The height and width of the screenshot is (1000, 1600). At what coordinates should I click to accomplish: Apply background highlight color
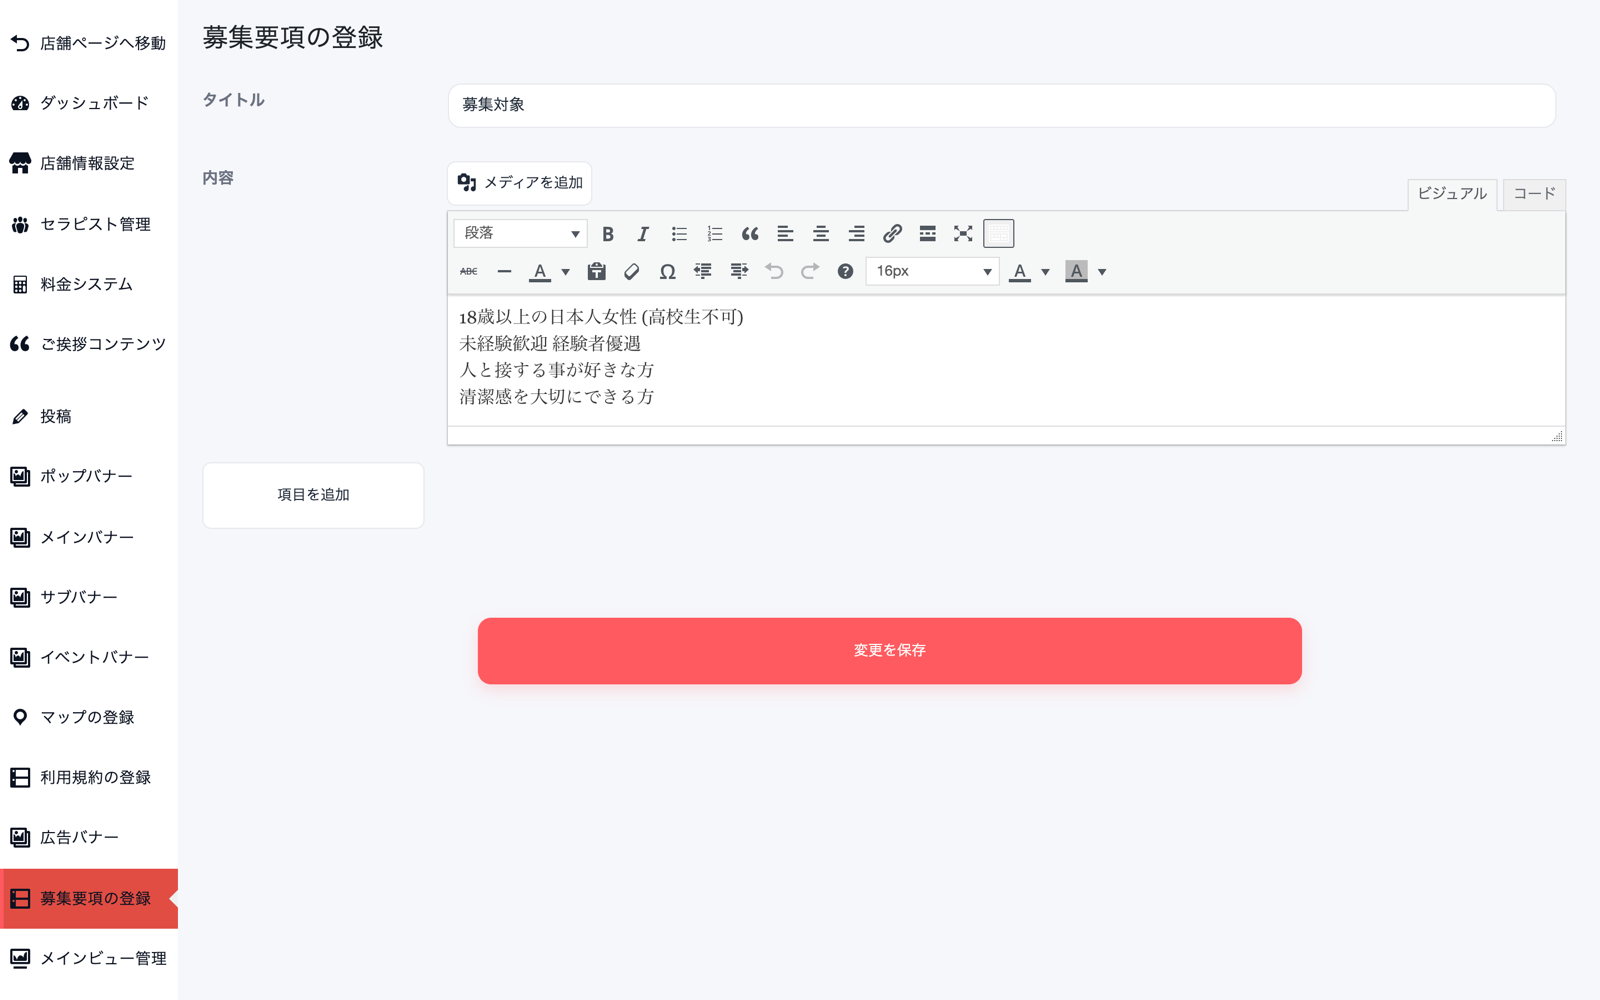(x=1076, y=271)
